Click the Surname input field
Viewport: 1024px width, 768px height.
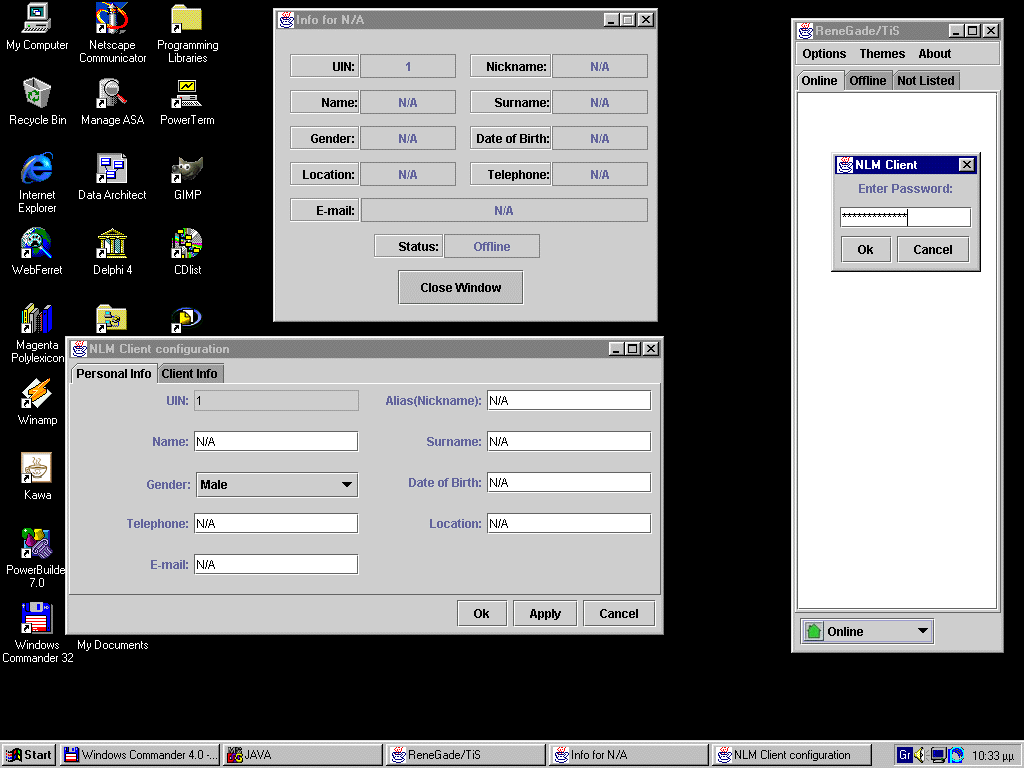[x=569, y=441]
